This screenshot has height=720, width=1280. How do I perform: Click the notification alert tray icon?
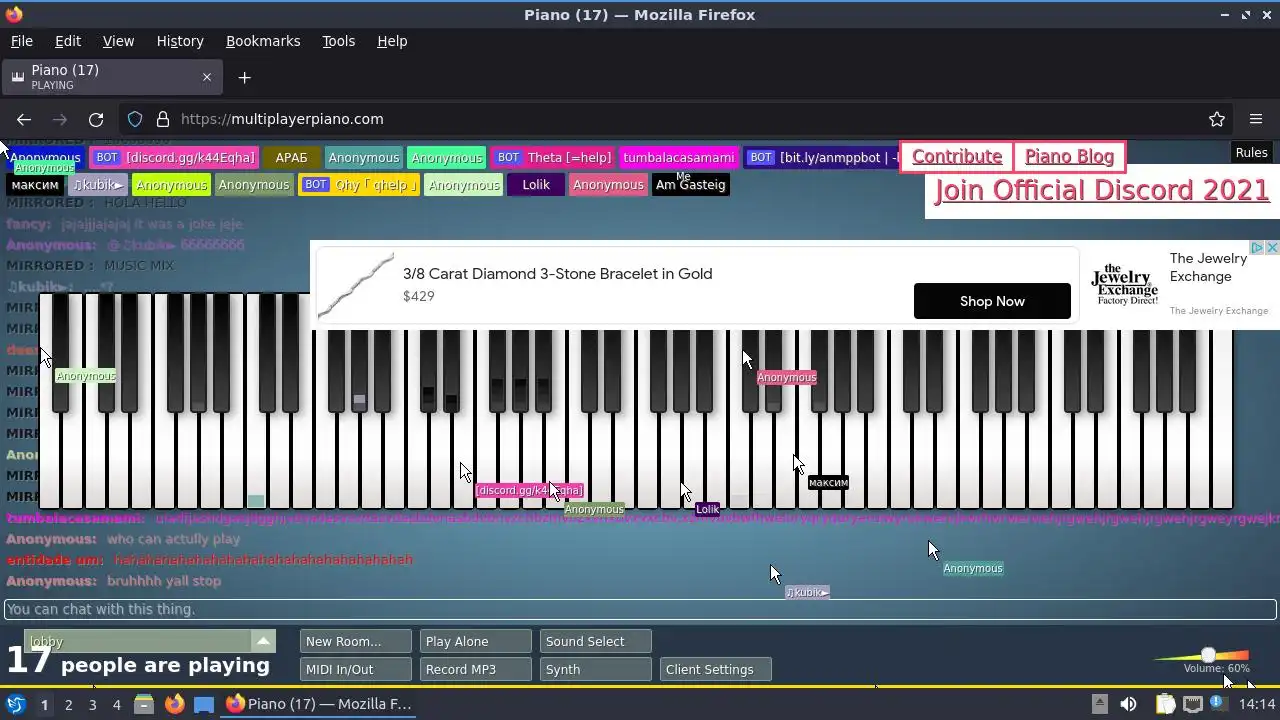click(x=1218, y=703)
